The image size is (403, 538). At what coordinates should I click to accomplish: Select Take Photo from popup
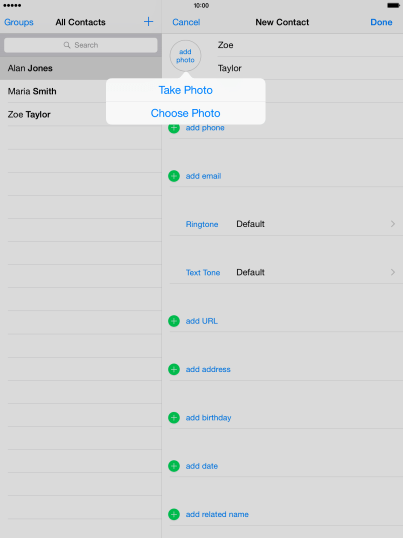pos(186,90)
